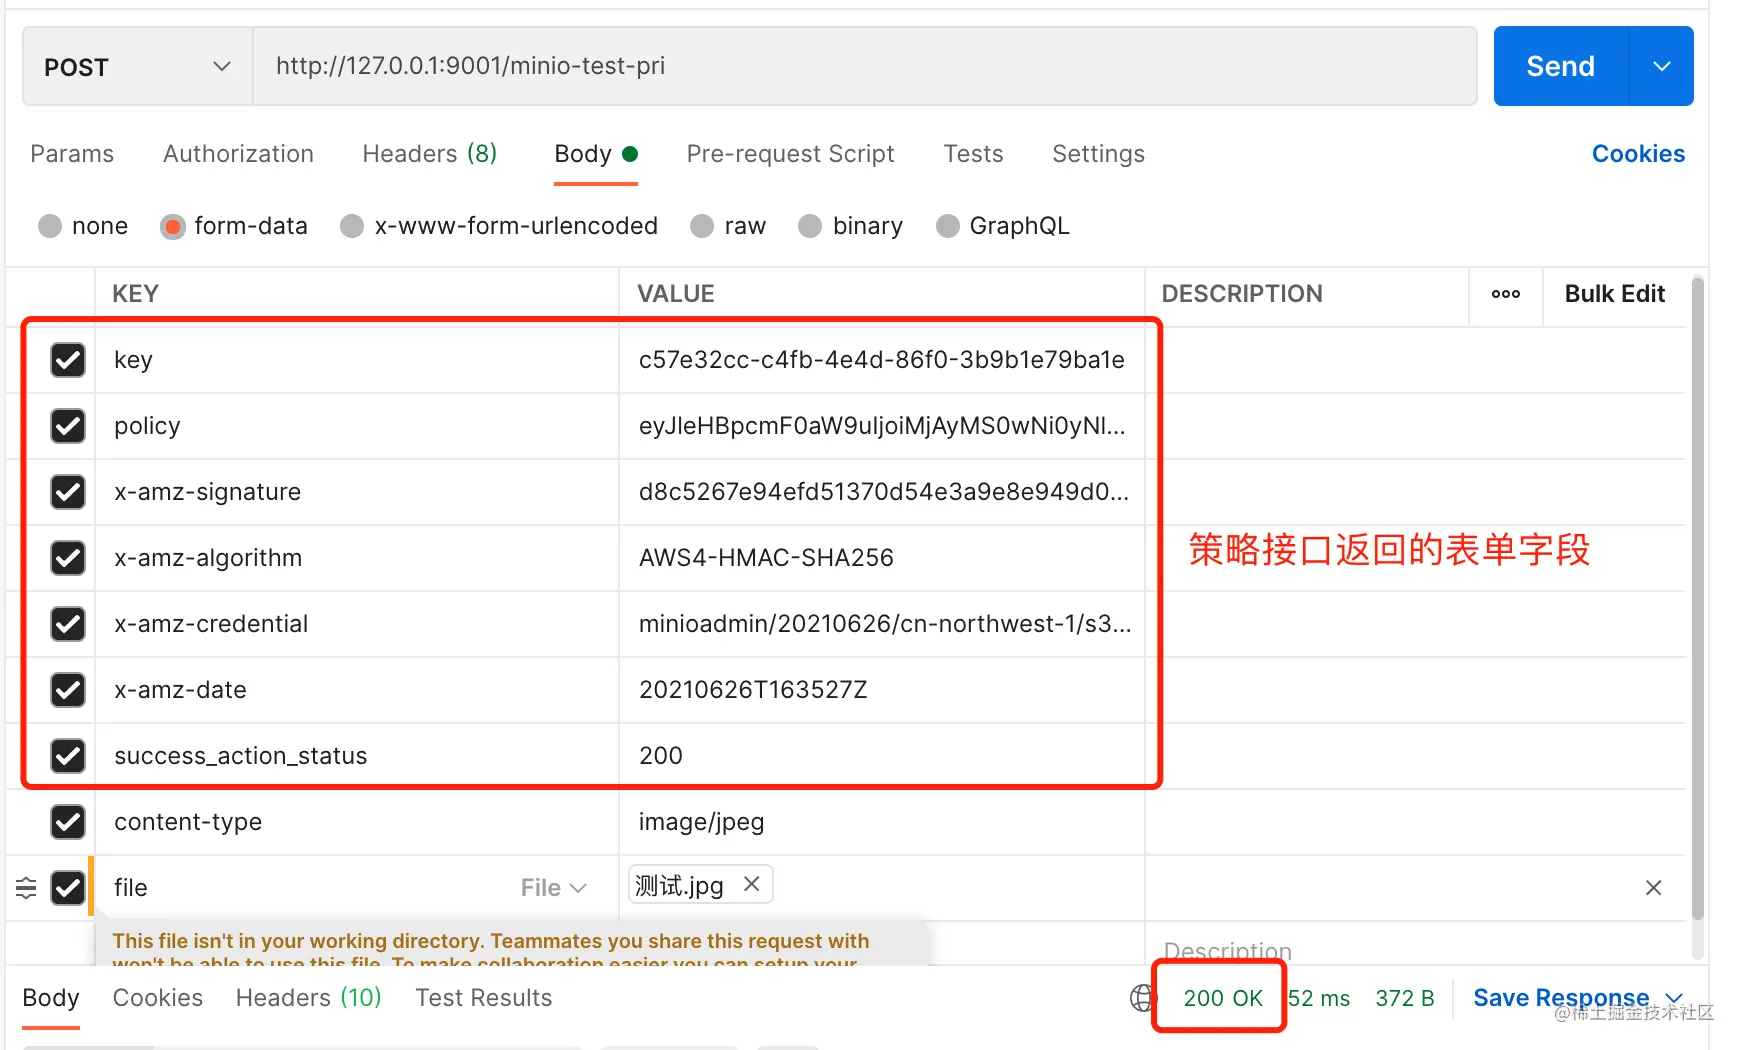This screenshot has width=1742, height=1050.
Task: Open the Tests tab
Action: pos(973,154)
